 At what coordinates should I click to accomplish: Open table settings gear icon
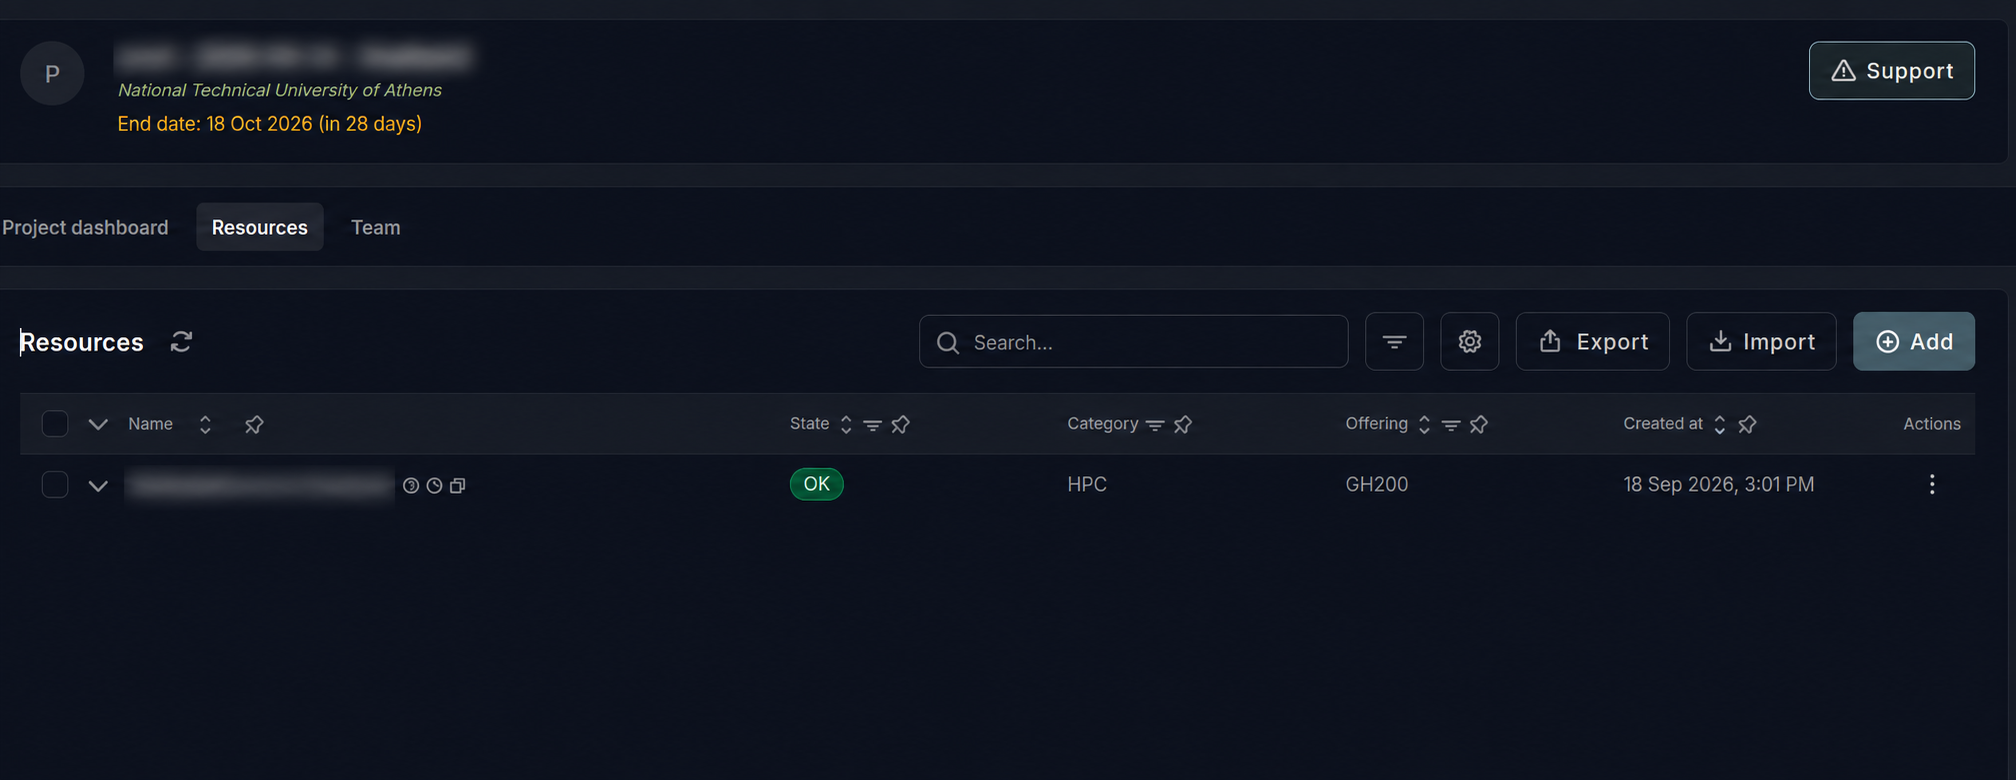point(1469,342)
